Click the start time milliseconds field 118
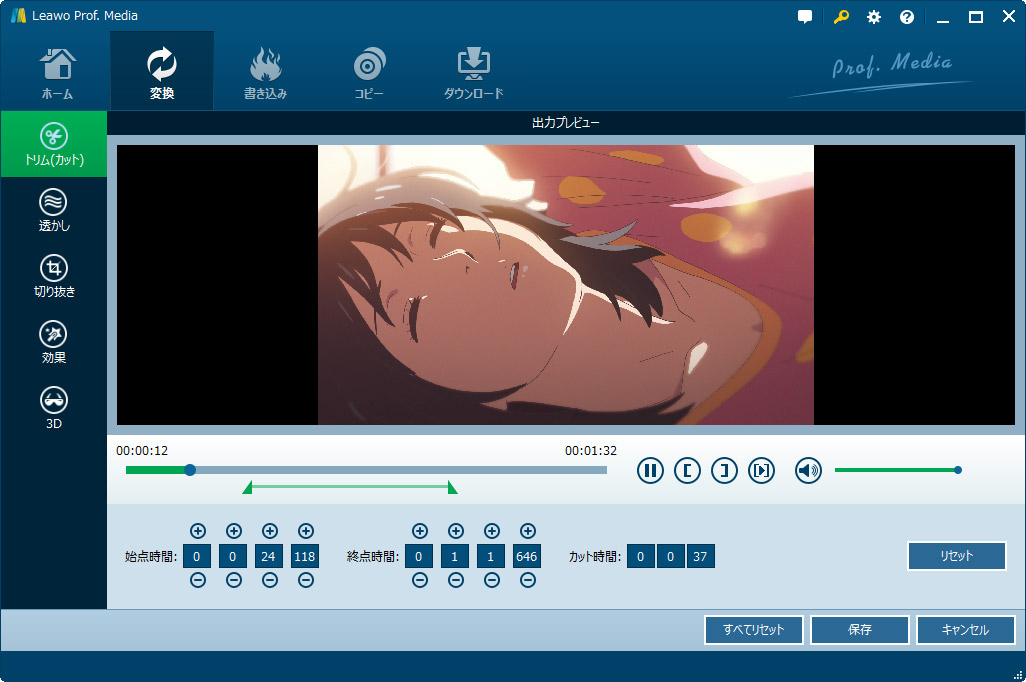Viewport: 1026px width, 682px height. tap(304, 556)
